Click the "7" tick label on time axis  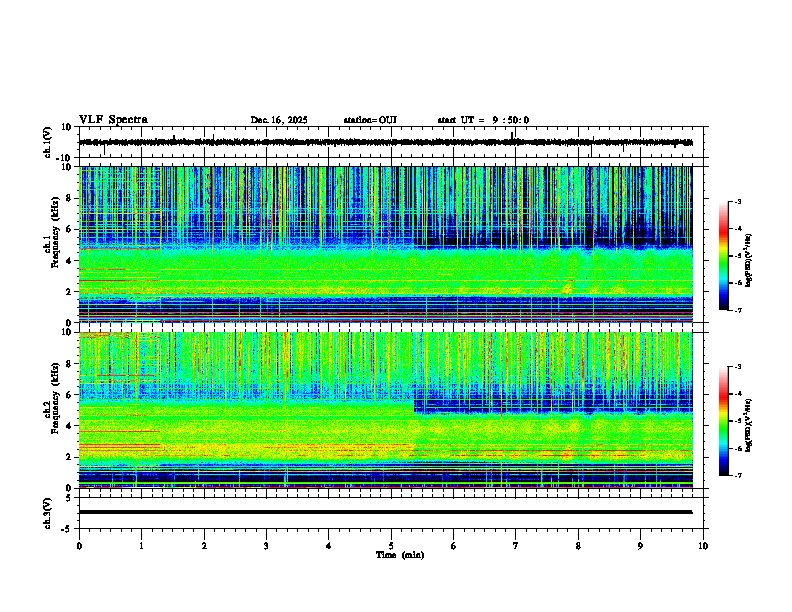point(515,546)
